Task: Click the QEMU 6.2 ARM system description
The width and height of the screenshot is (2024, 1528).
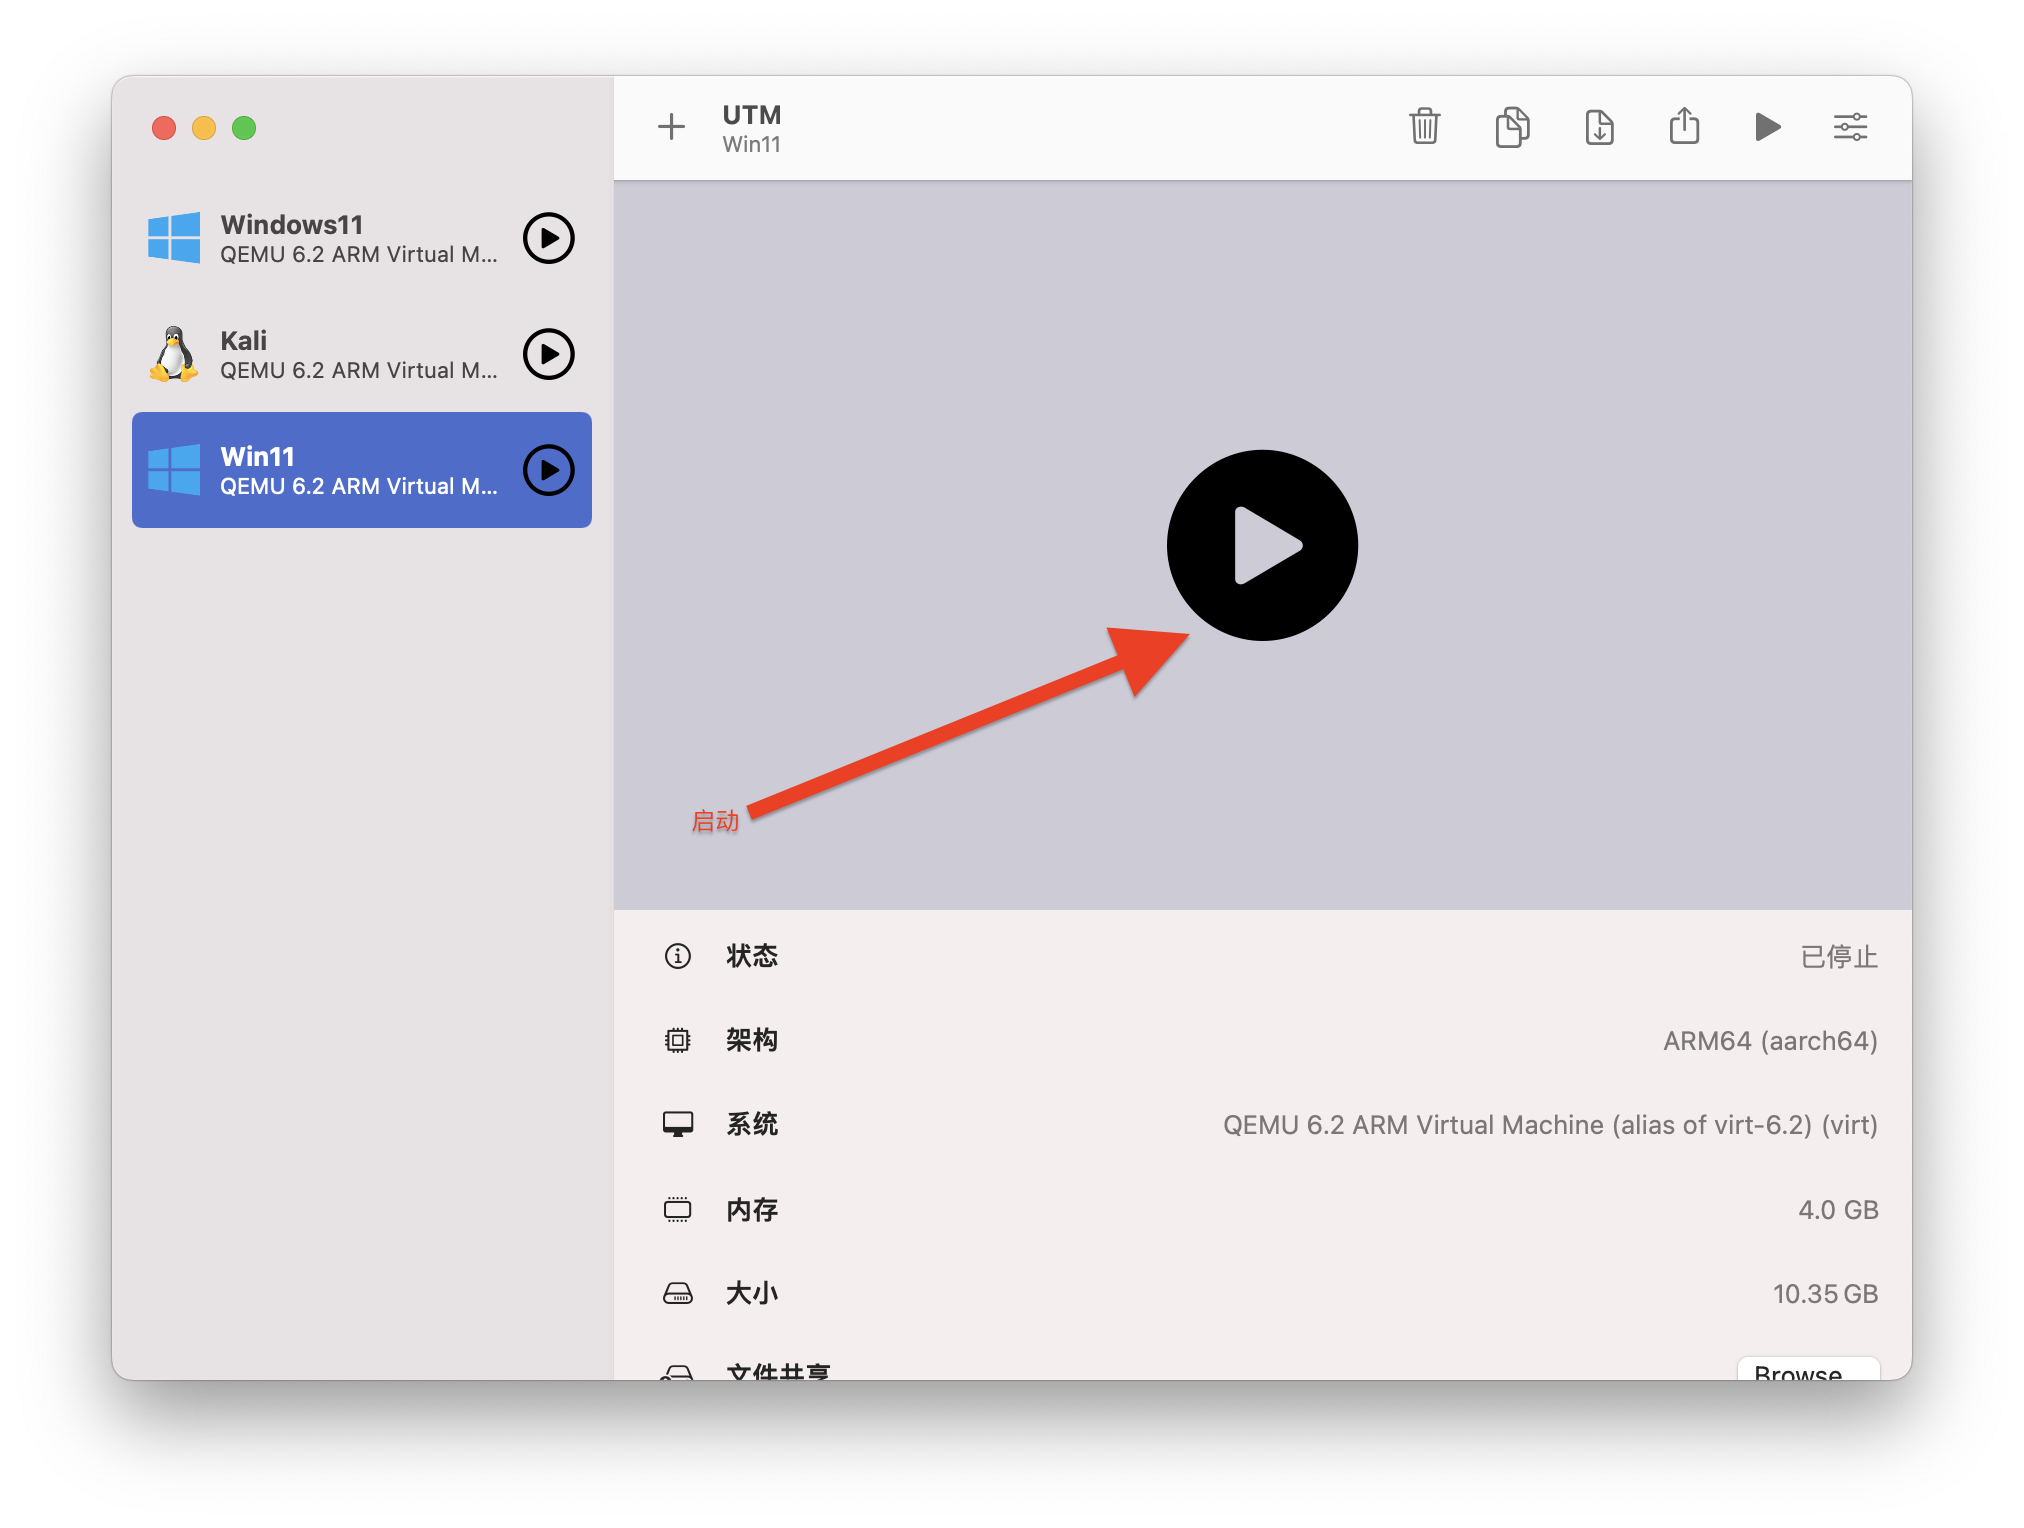Action: pos(1550,1124)
